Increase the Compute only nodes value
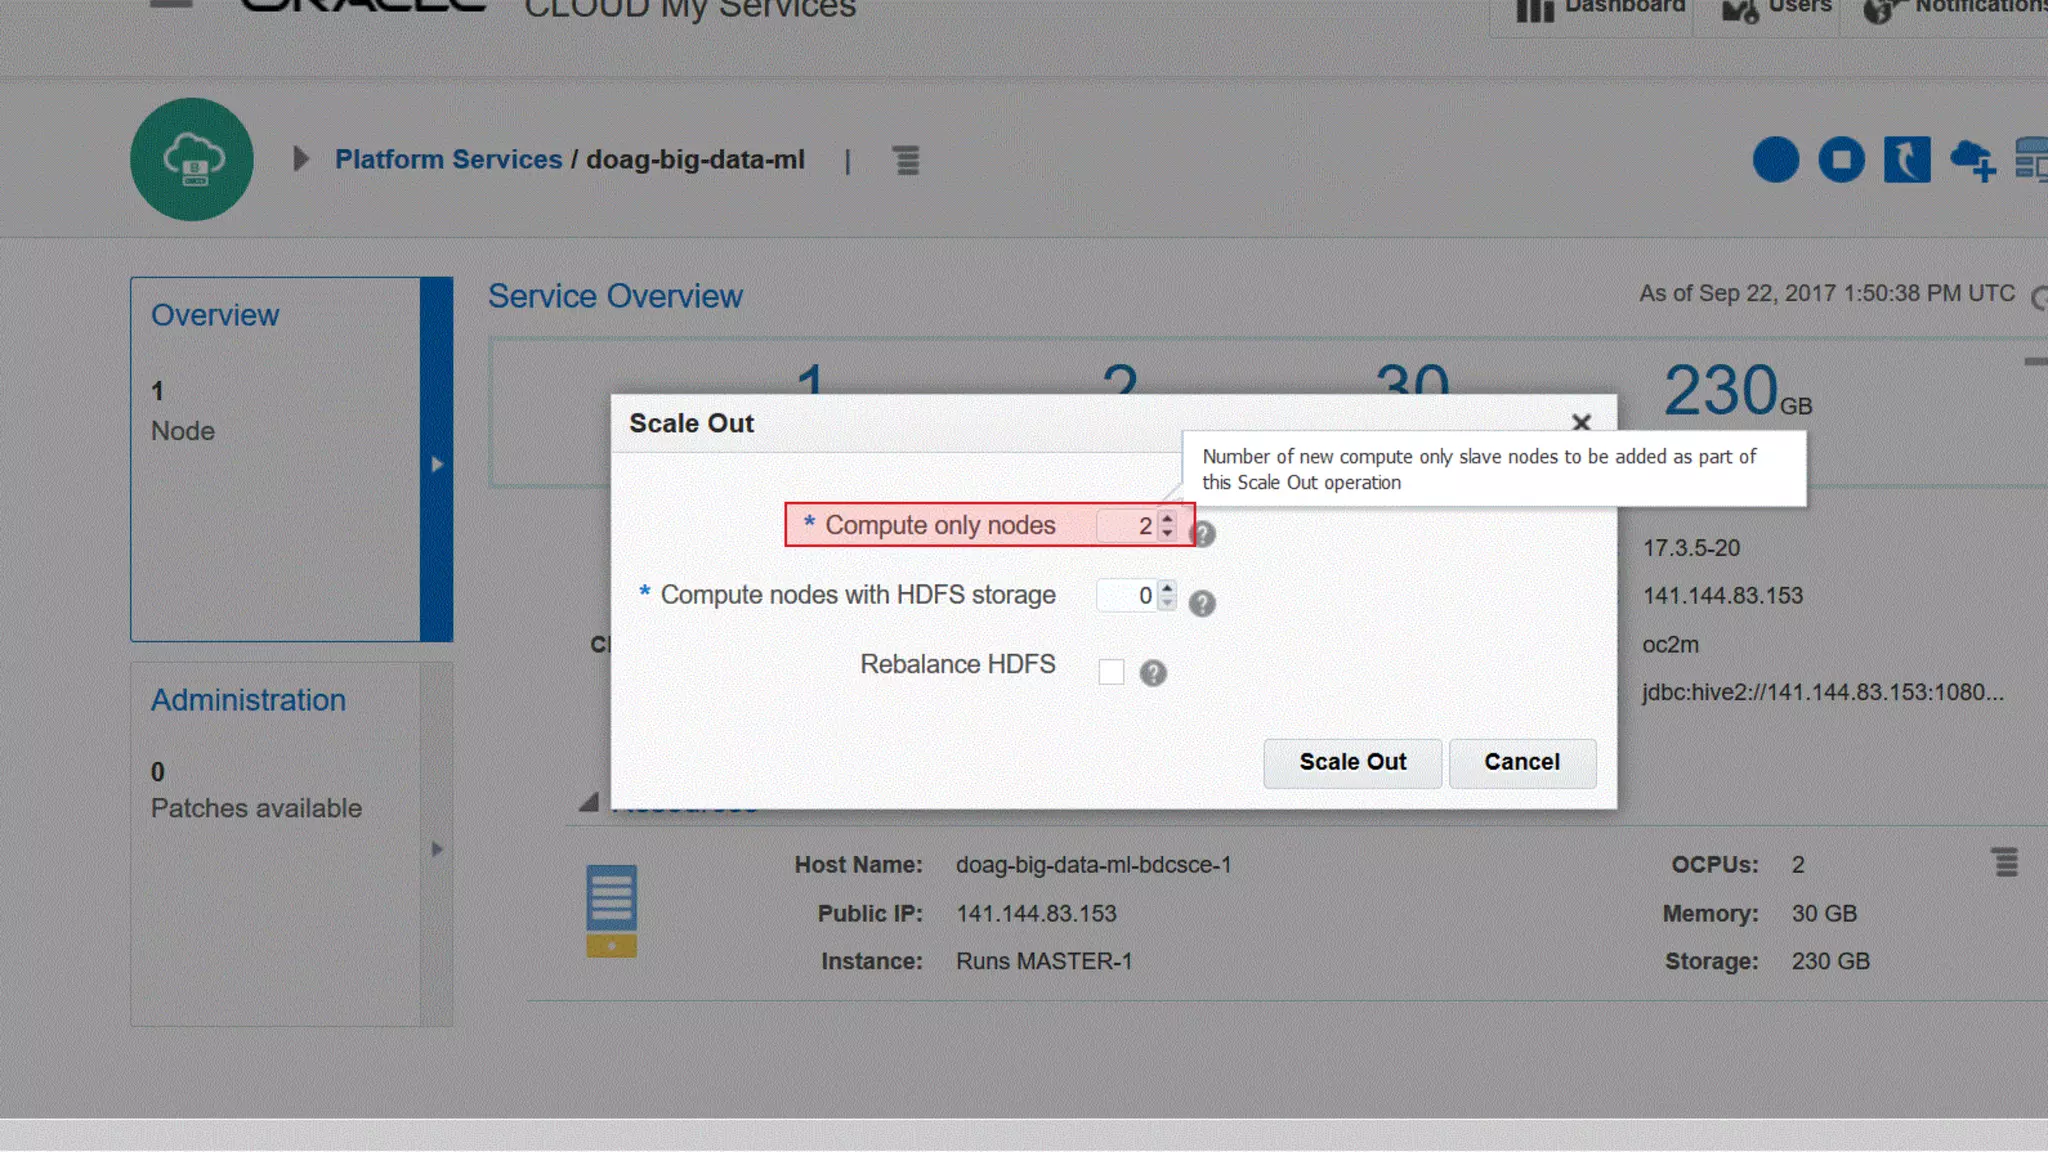Image resolution: width=2048 pixels, height=1152 pixels. (1167, 518)
